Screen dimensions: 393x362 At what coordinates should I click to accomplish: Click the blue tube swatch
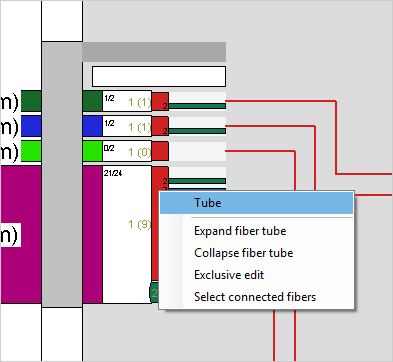coord(92,126)
